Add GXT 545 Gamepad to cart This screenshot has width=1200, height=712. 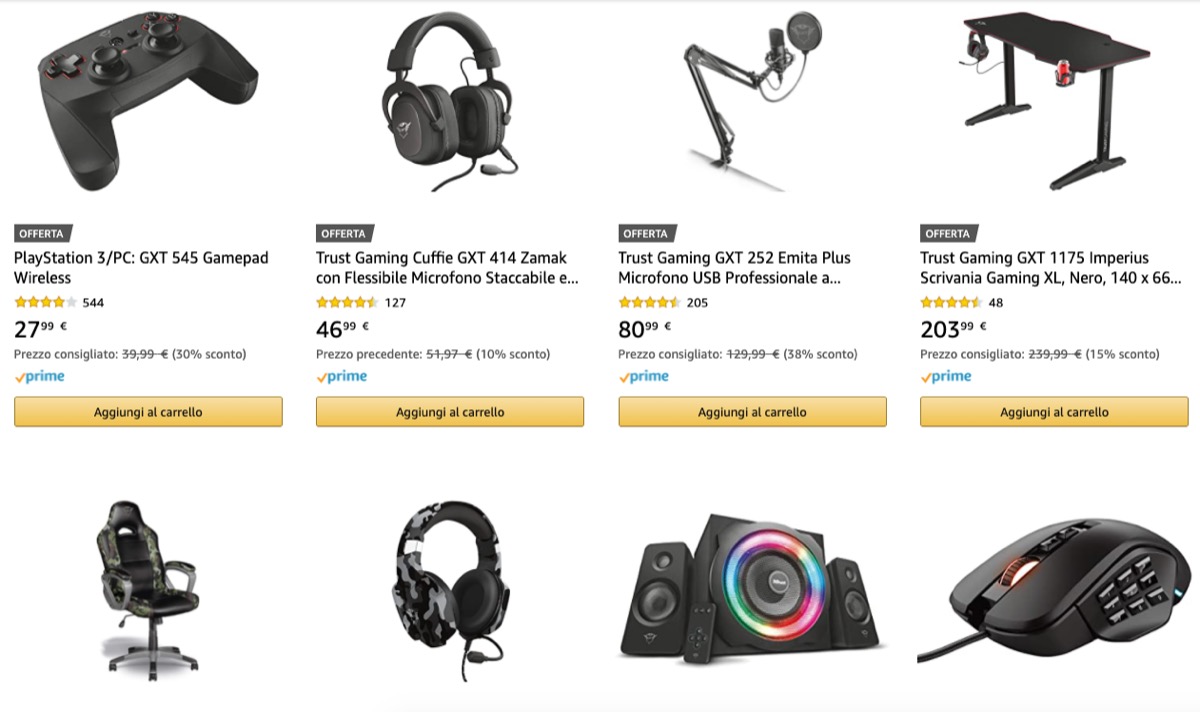pos(148,412)
